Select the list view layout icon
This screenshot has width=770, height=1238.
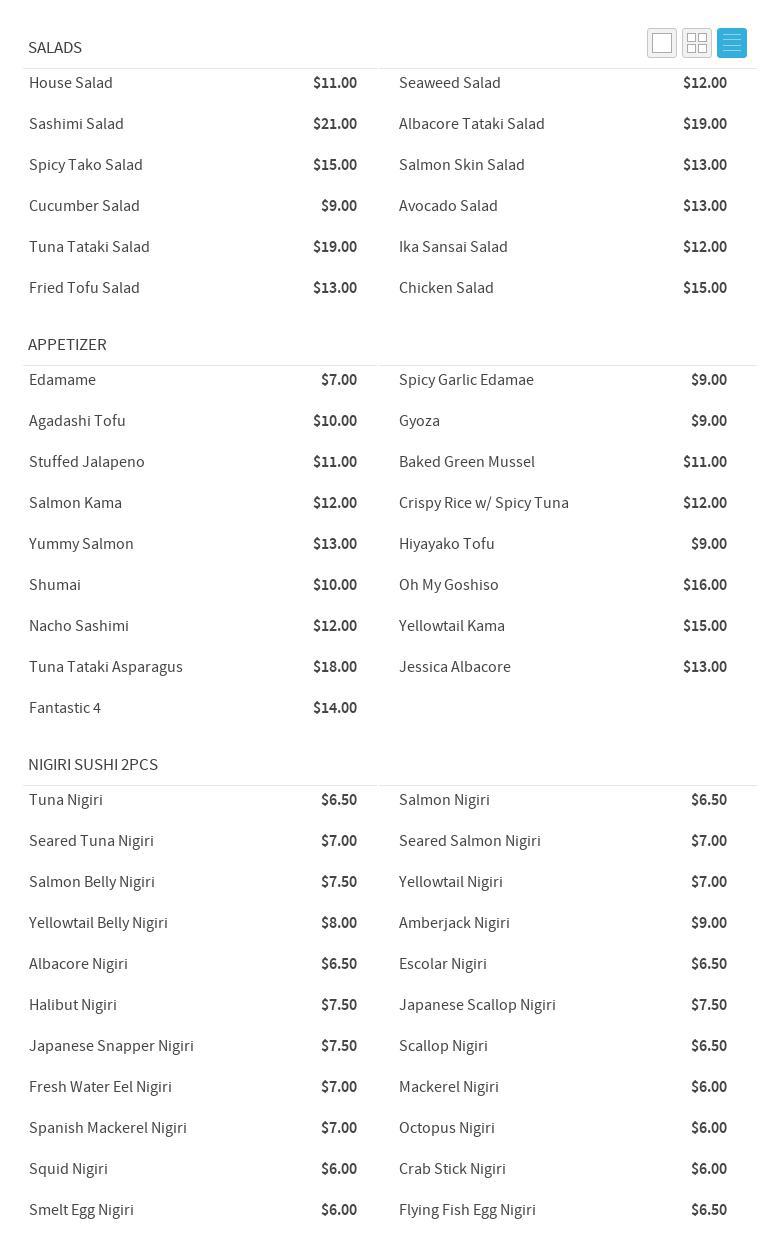(732, 43)
